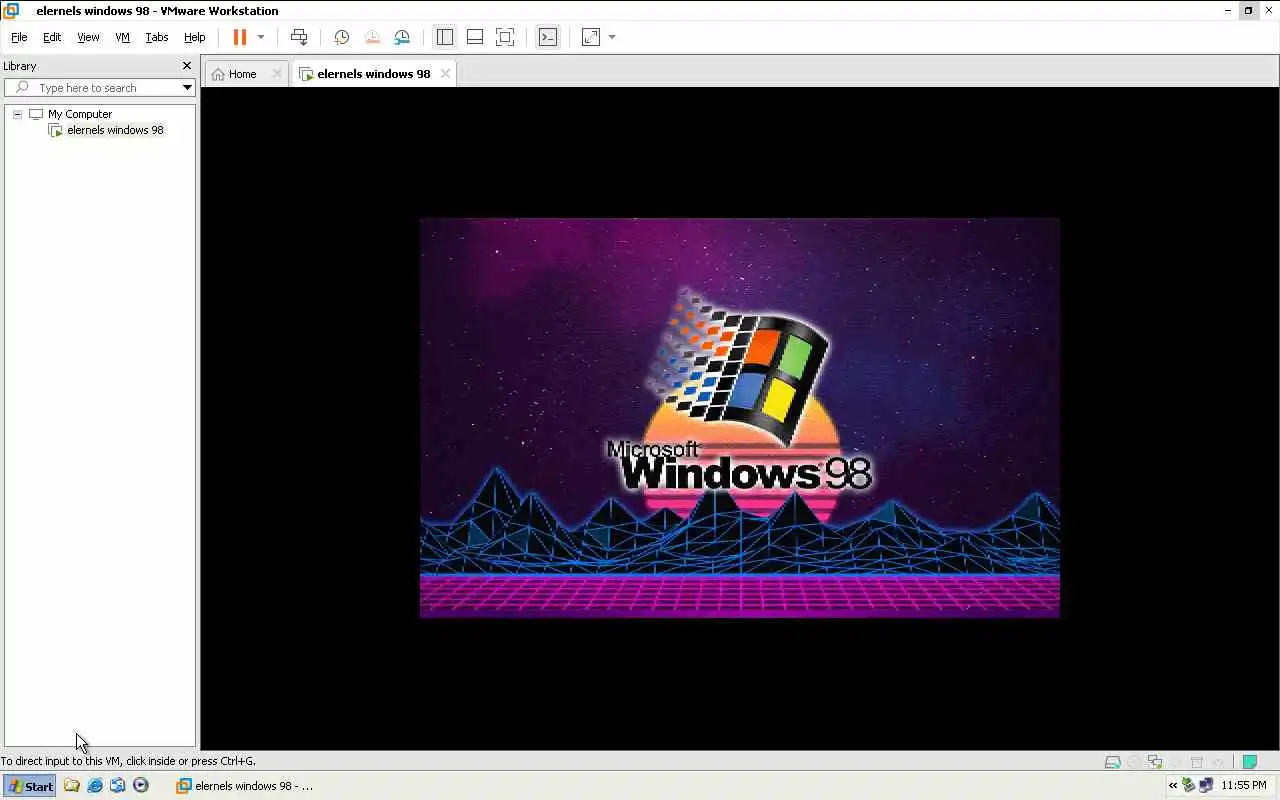Open the snapshot manager
This screenshot has width=1280, height=800.
click(x=402, y=37)
